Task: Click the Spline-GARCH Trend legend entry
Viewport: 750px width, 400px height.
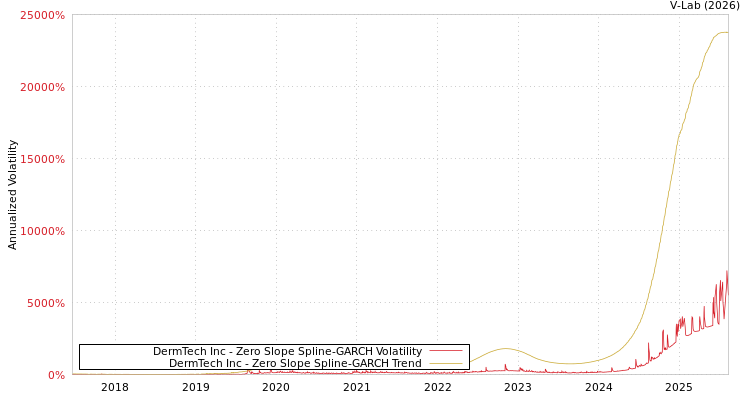Action: pos(296,363)
